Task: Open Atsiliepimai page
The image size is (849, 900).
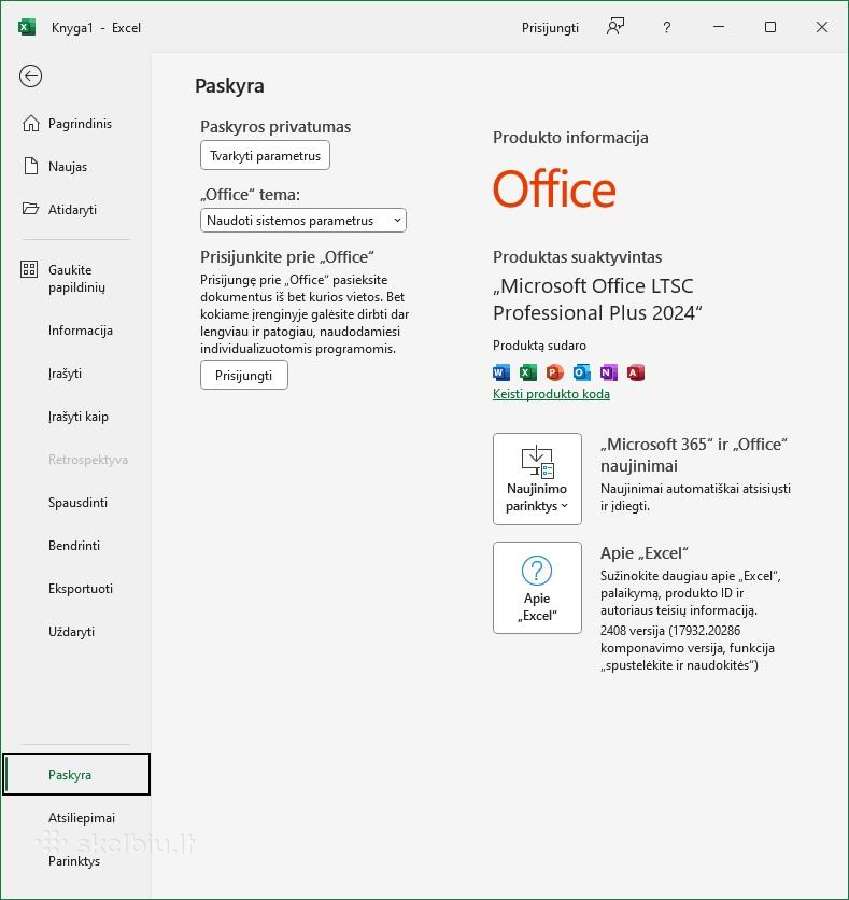Action: pyautogui.click(x=76, y=818)
